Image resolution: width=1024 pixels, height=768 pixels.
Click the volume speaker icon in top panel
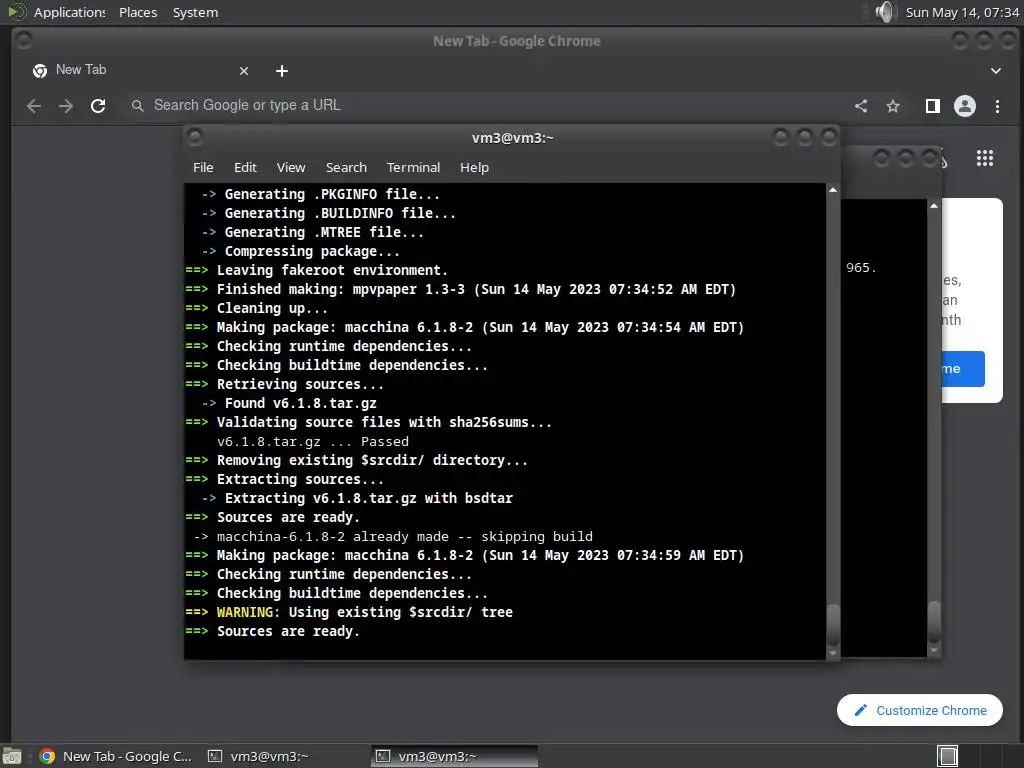[885, 12]
